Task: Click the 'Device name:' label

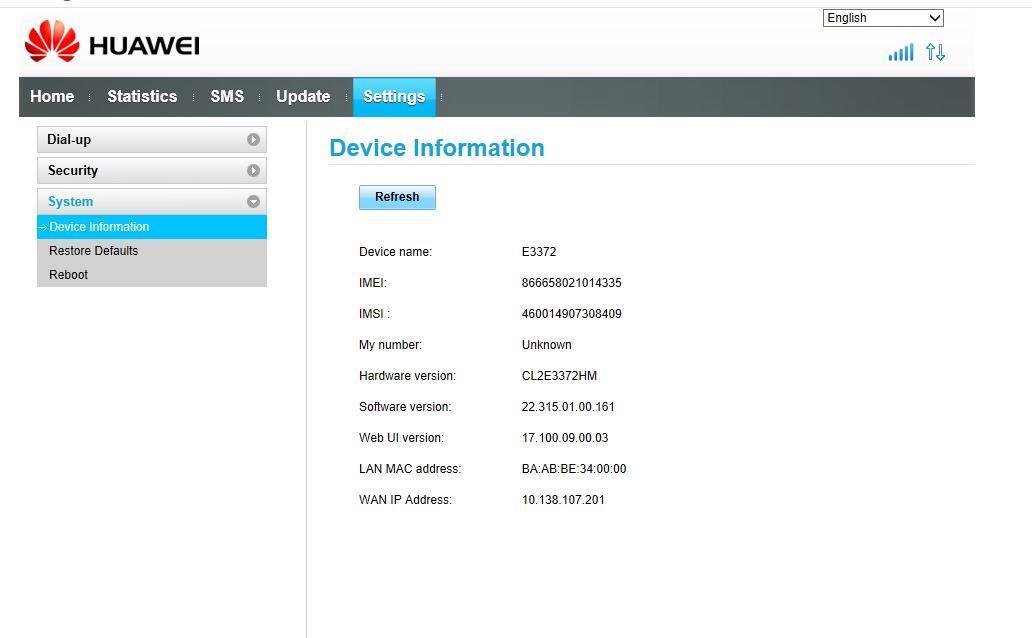Action: (x=396, y=252)
